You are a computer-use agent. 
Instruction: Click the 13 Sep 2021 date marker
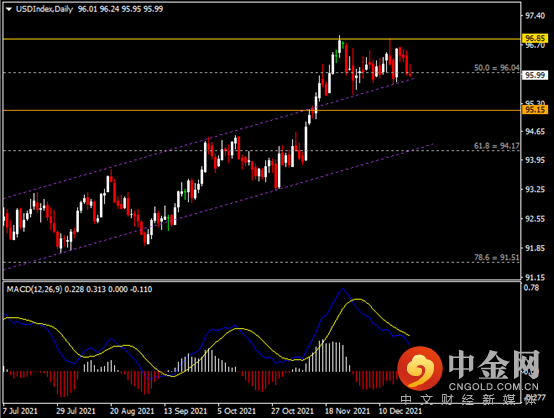point(185,411)
